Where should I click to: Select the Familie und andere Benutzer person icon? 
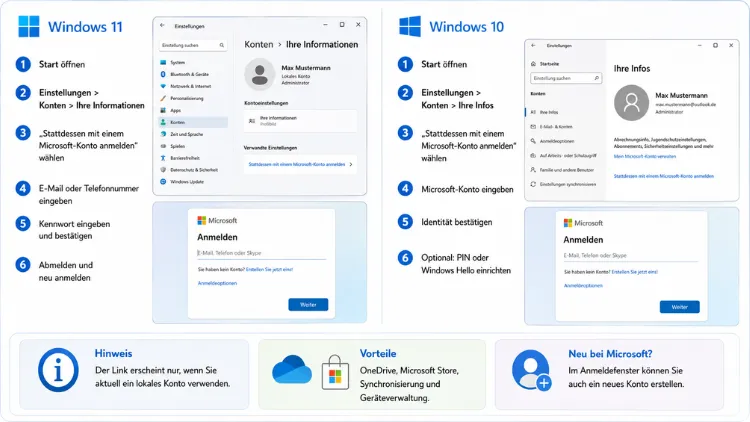click(x=533, y=170)
